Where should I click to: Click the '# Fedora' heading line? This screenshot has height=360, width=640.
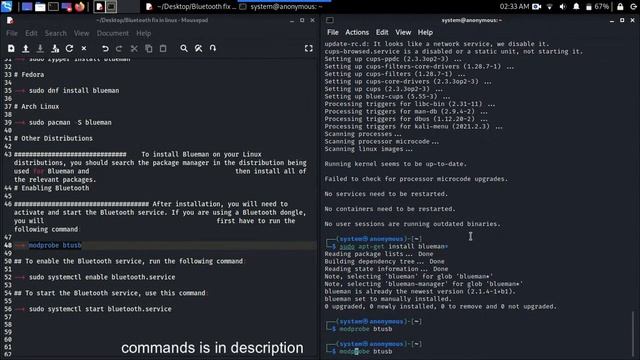(29, 75)
